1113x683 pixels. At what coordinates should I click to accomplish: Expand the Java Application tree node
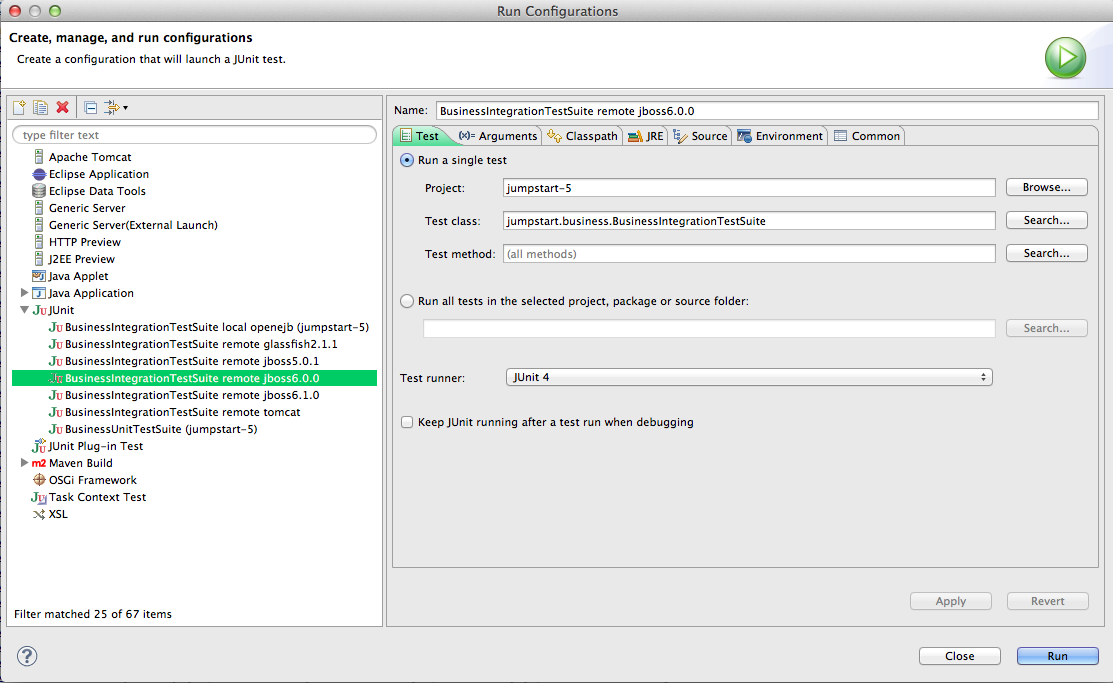point(24,293)
